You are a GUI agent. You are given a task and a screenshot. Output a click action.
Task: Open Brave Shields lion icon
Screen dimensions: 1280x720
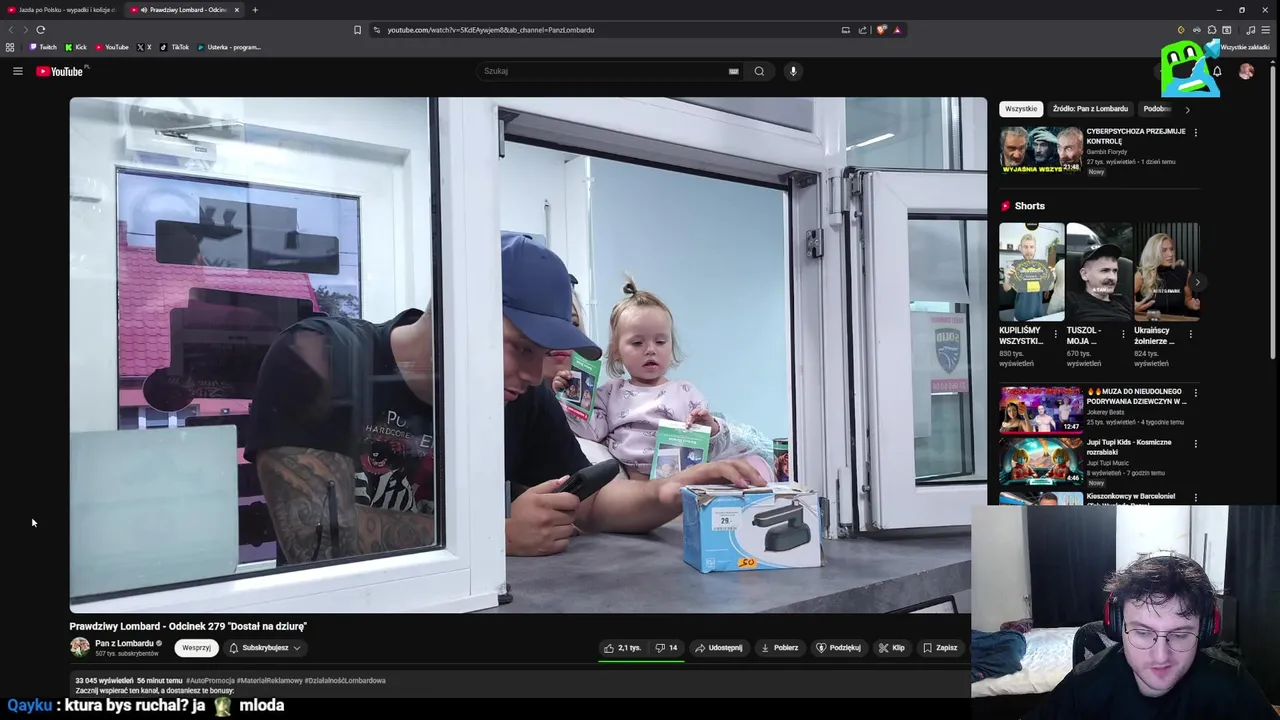pyautogui.click(x=881, y=30)
